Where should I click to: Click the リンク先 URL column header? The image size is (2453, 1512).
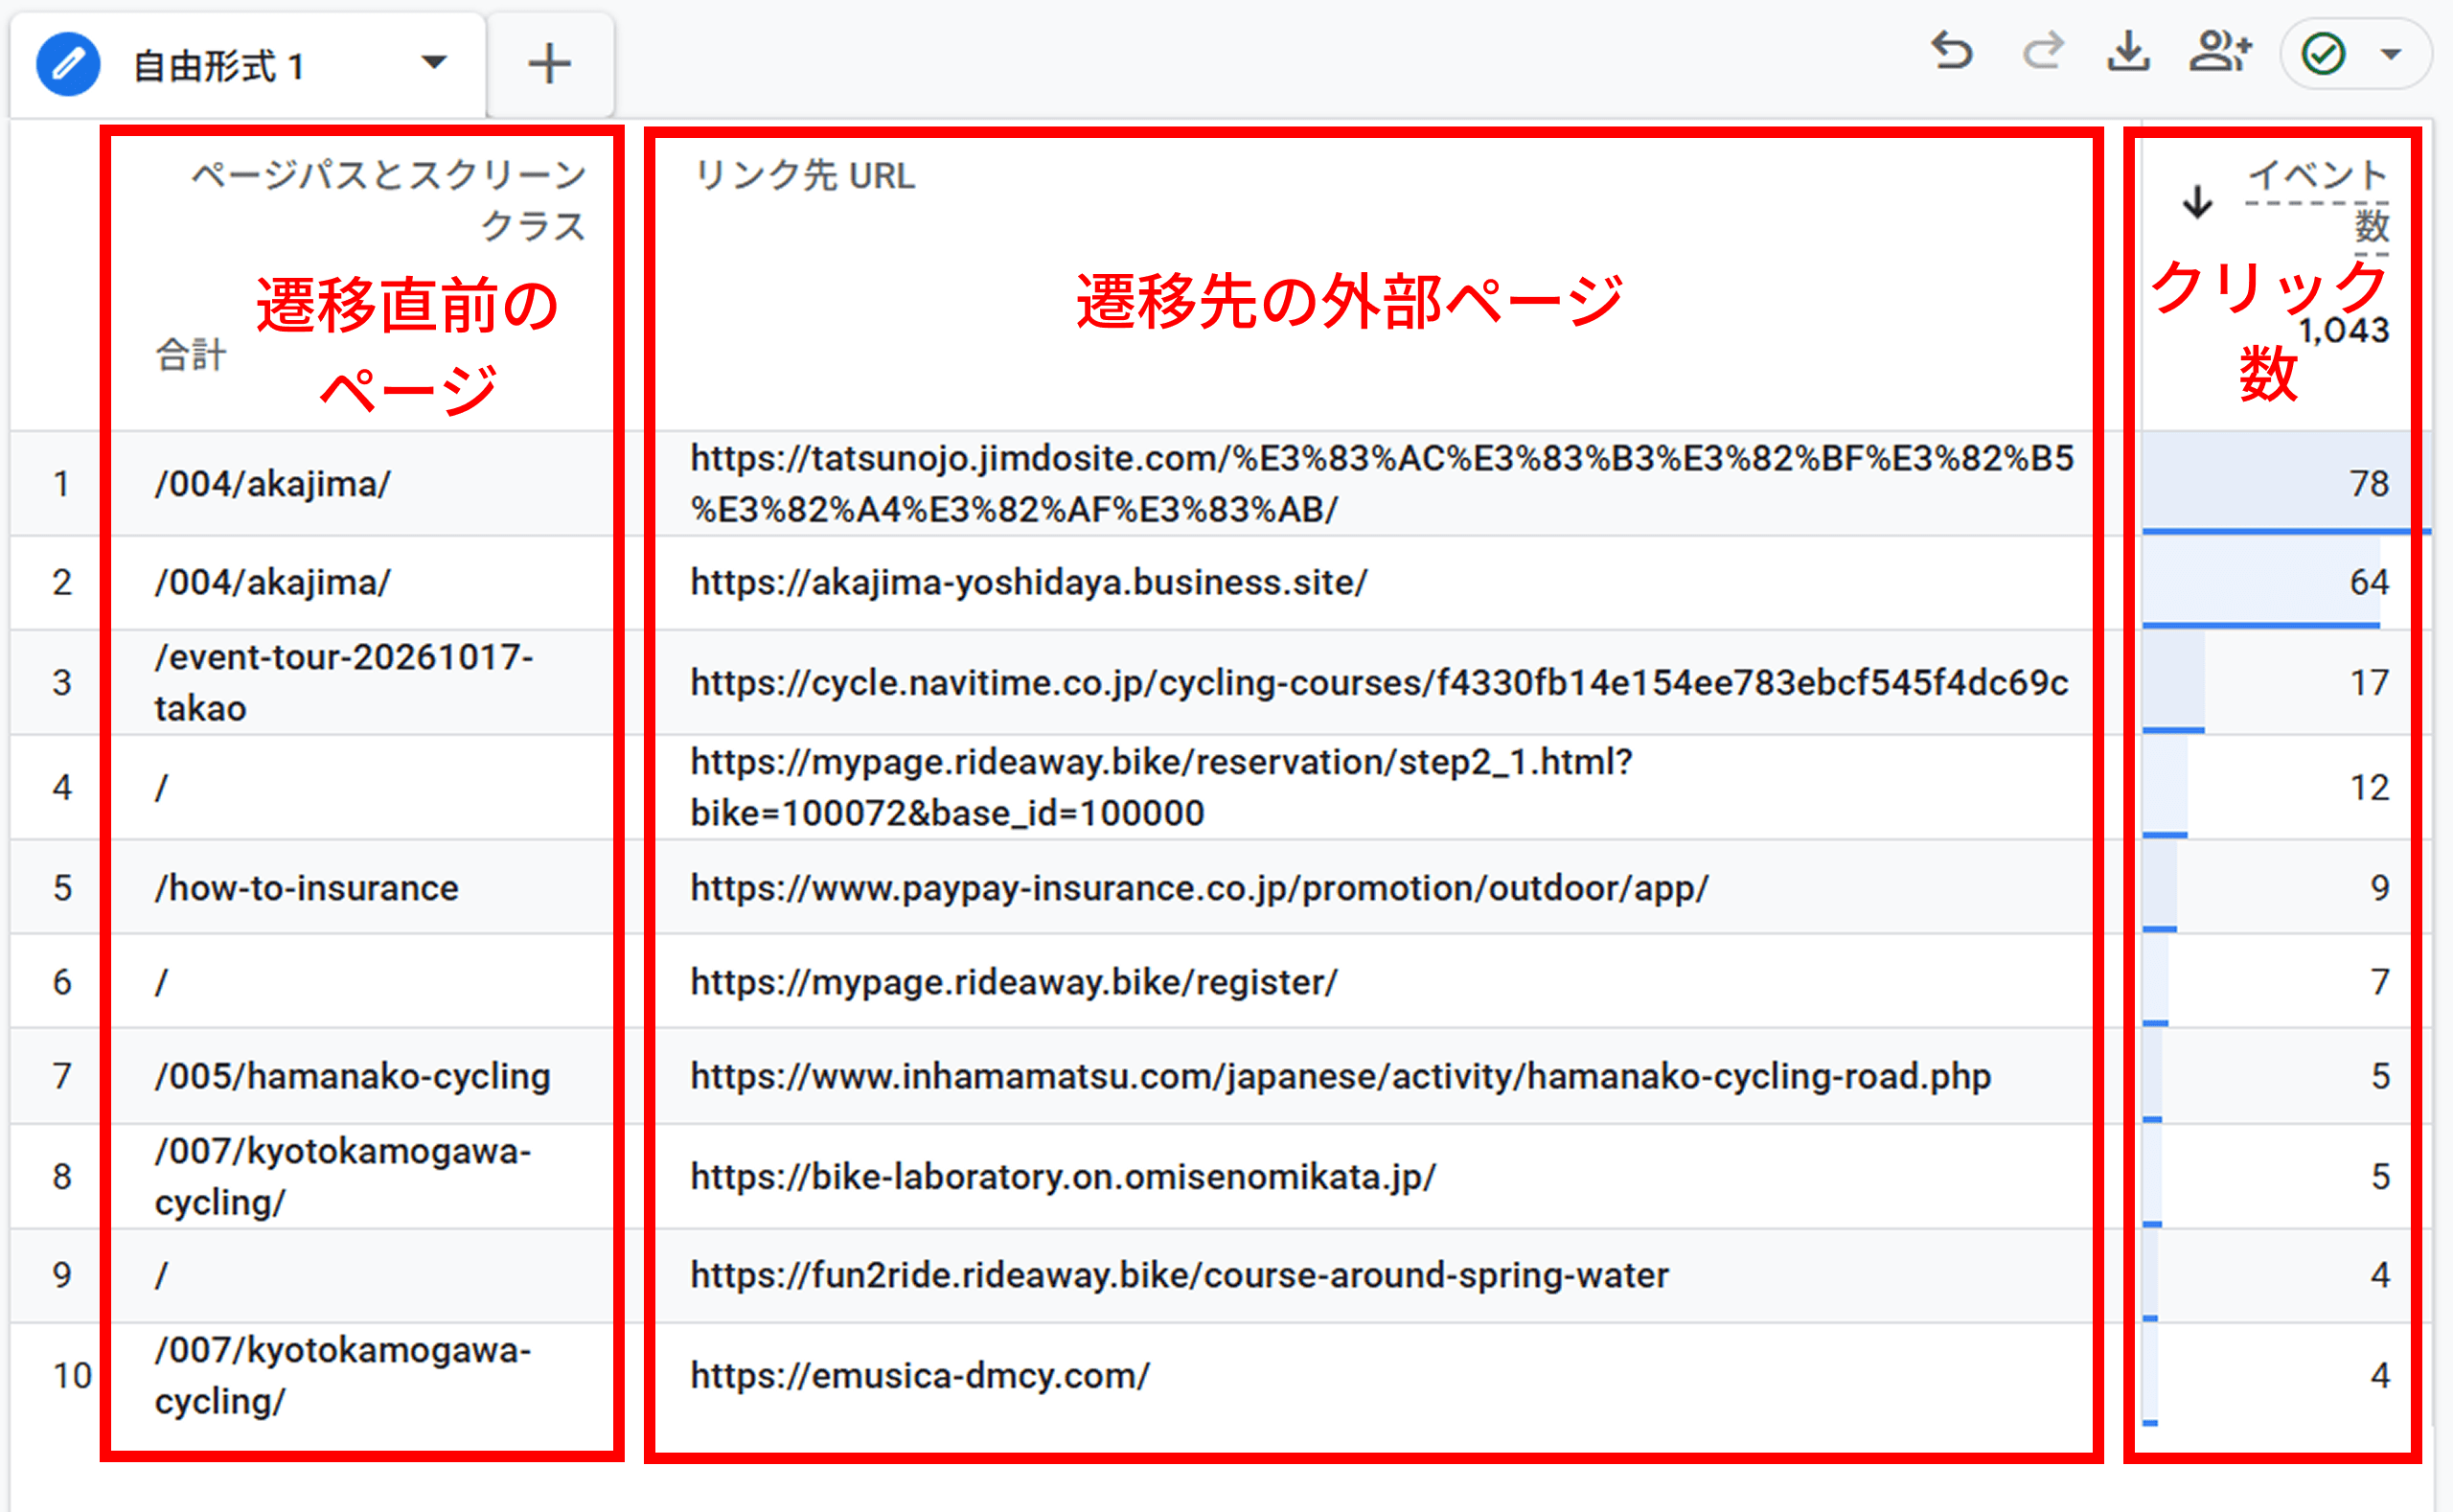[x=804, y=176]
